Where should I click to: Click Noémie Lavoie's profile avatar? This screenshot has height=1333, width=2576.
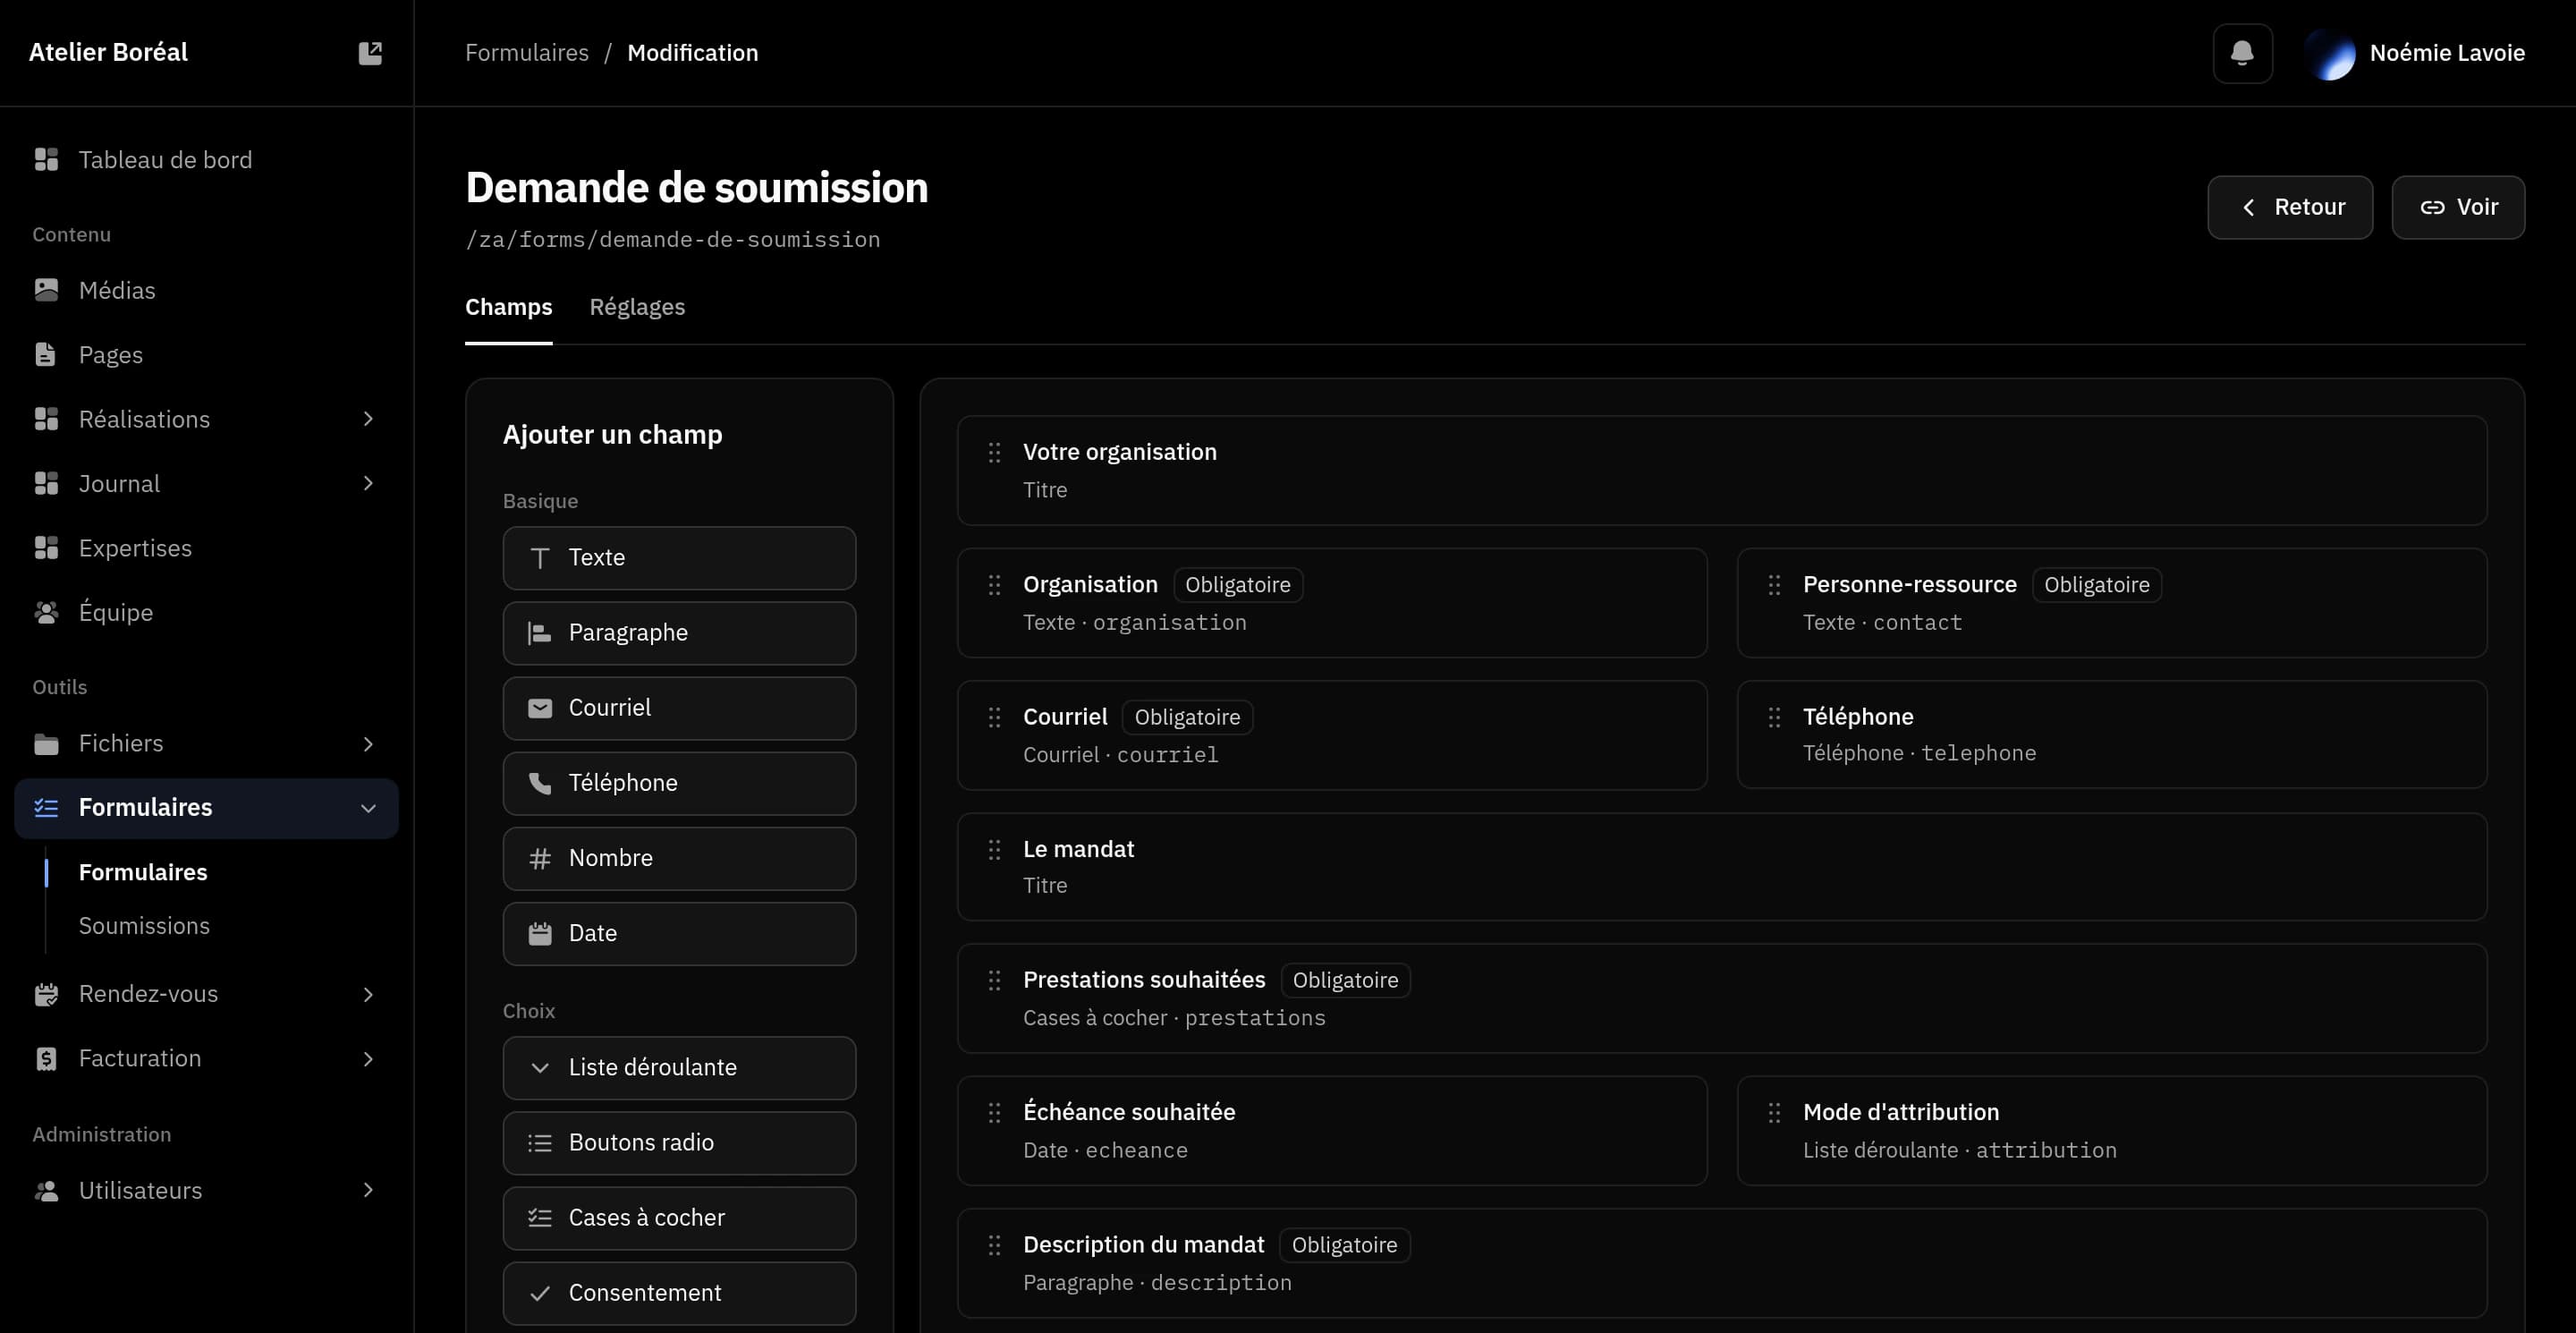tap(2330, 53)
